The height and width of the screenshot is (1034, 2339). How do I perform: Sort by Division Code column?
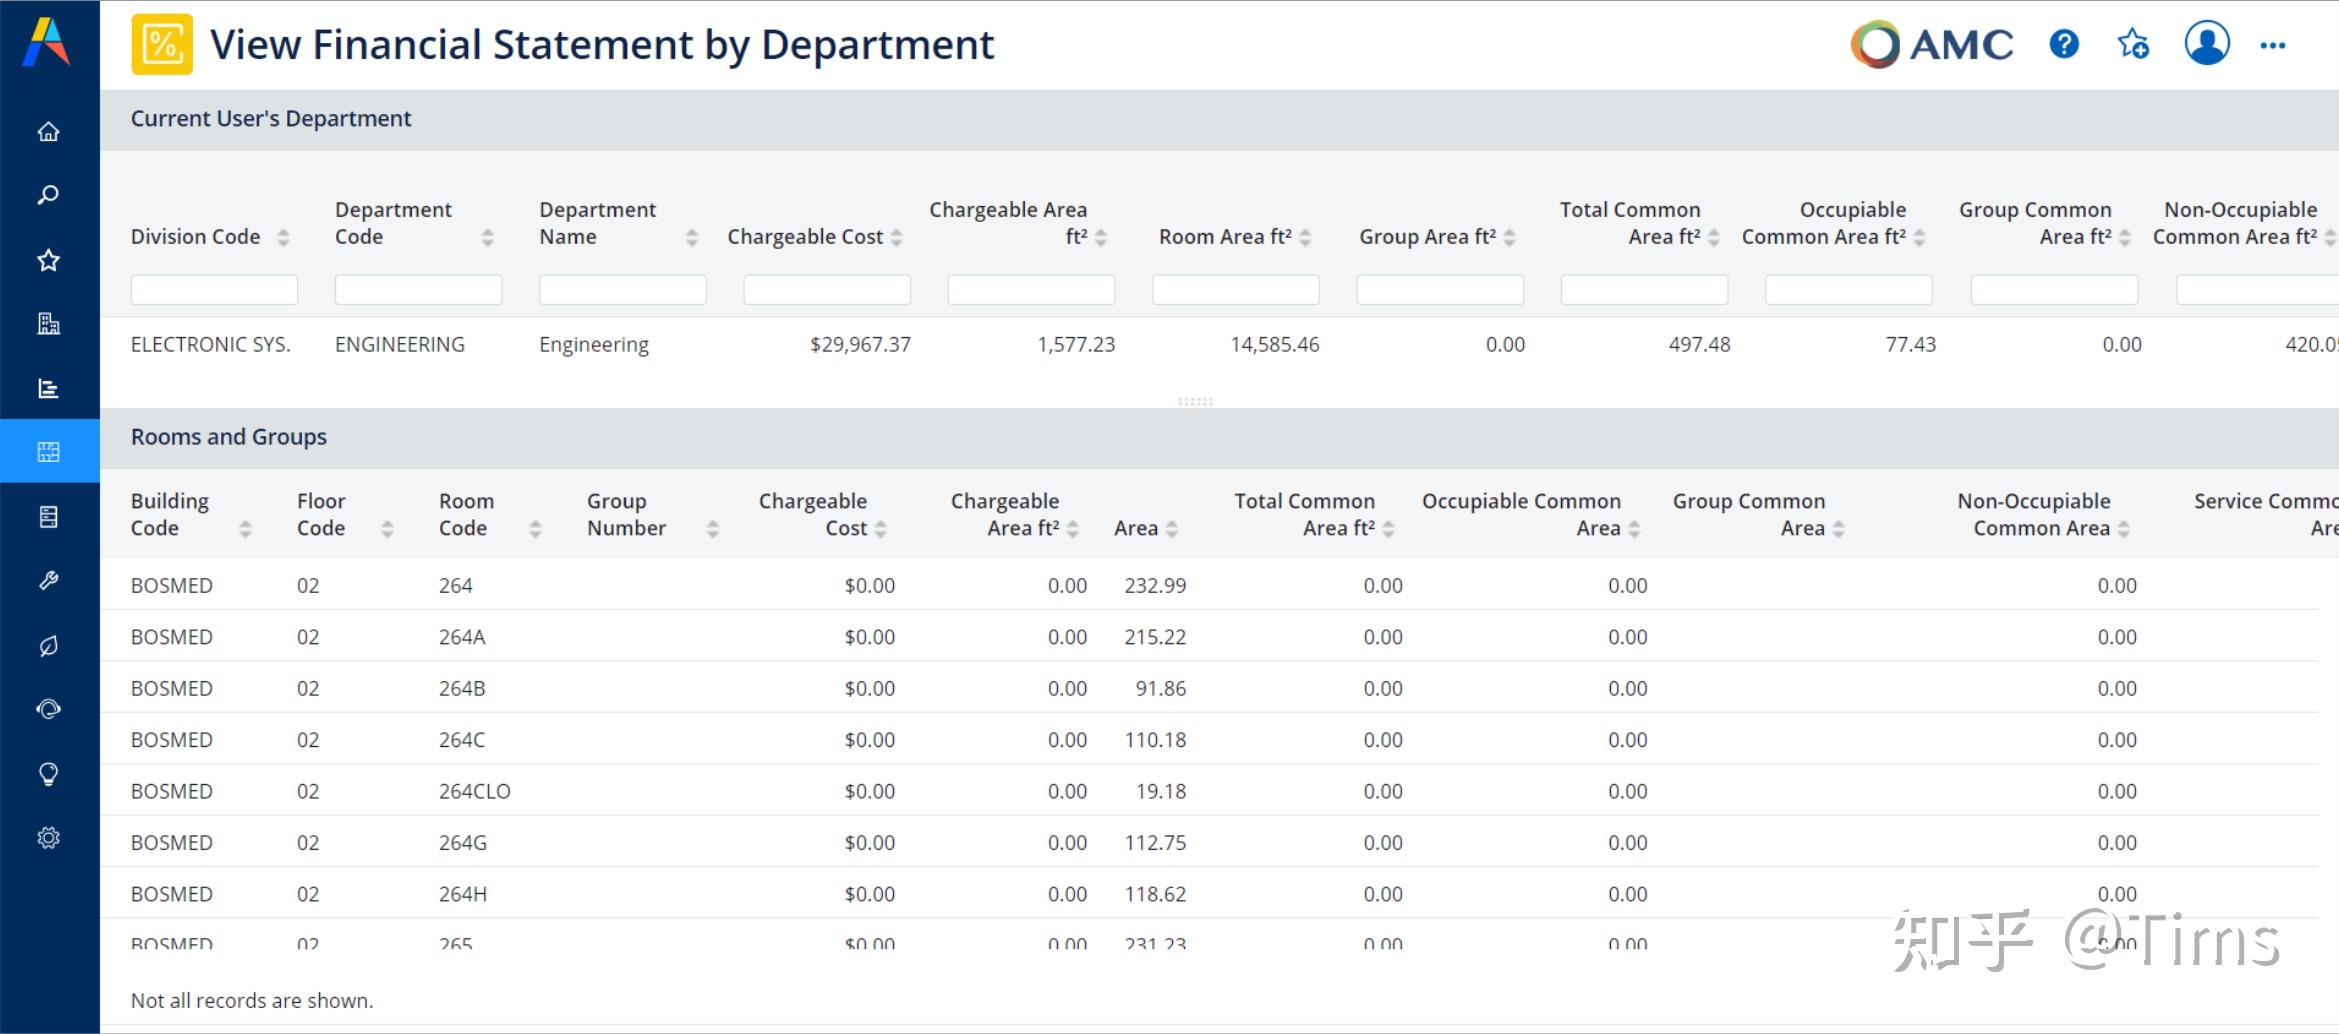coord(283,237)
